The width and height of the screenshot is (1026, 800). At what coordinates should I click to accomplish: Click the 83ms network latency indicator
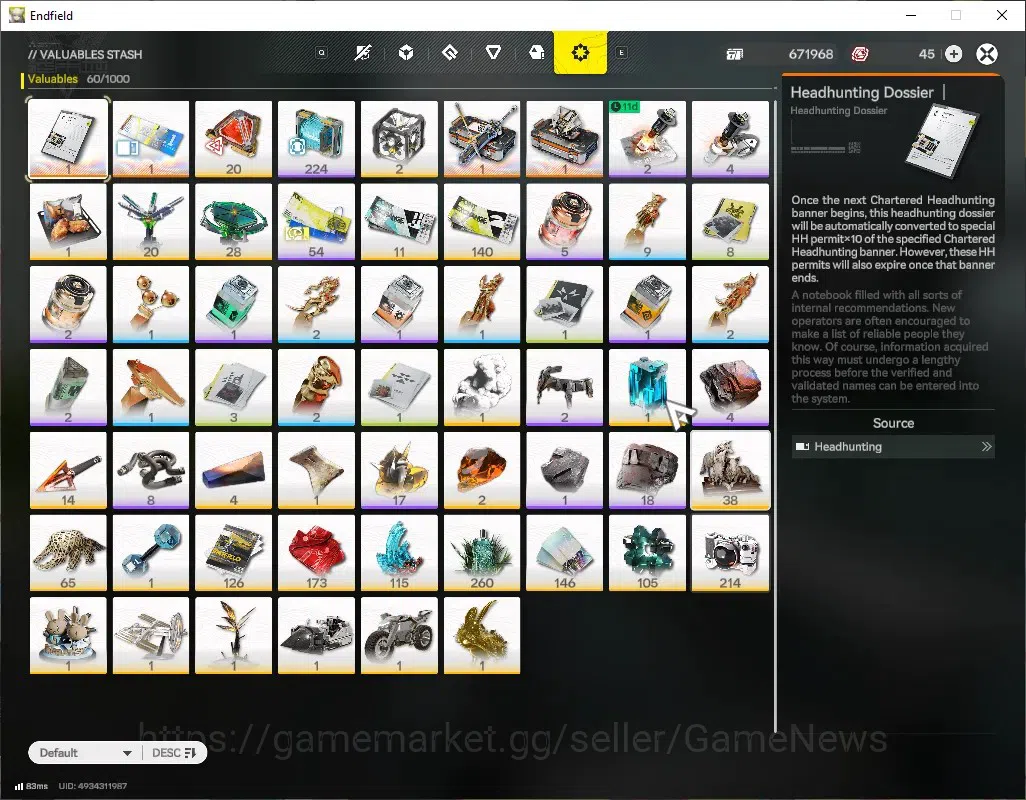(31, 786)
